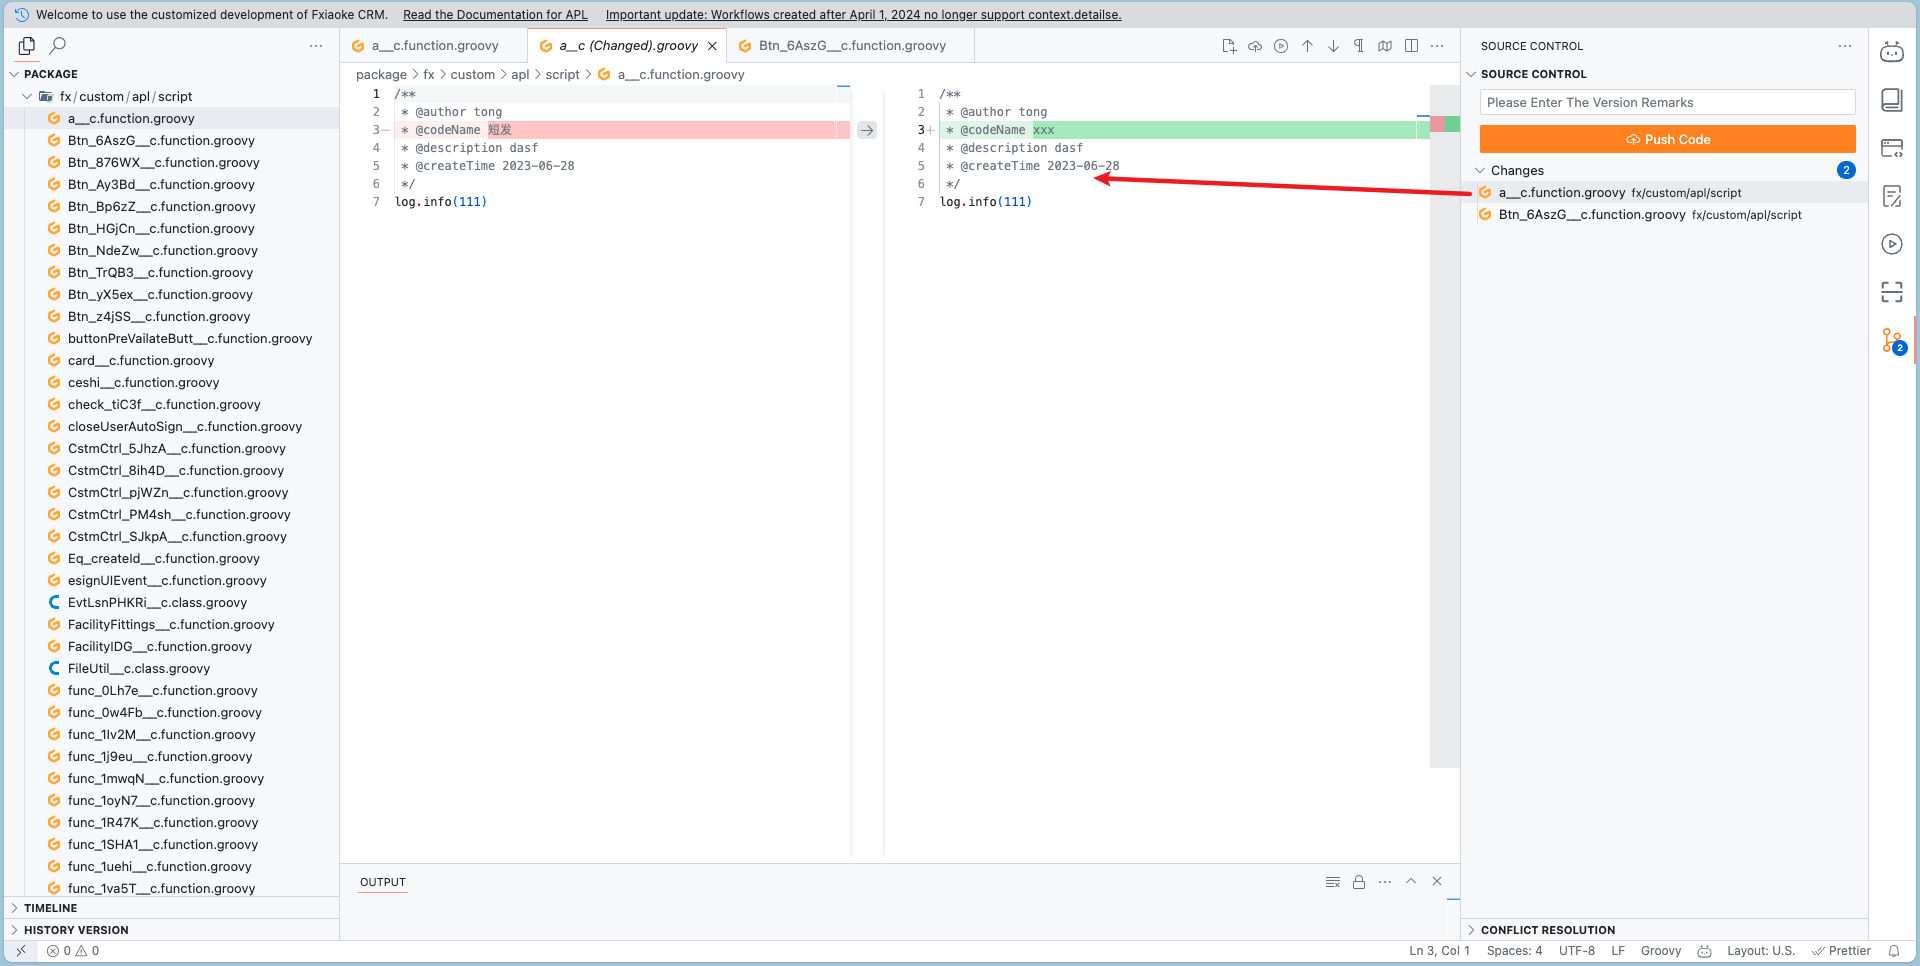The image size is (1920, 966).
Task: Toggle the output scroll lock icon
Action: click(x=1359, y=882)
